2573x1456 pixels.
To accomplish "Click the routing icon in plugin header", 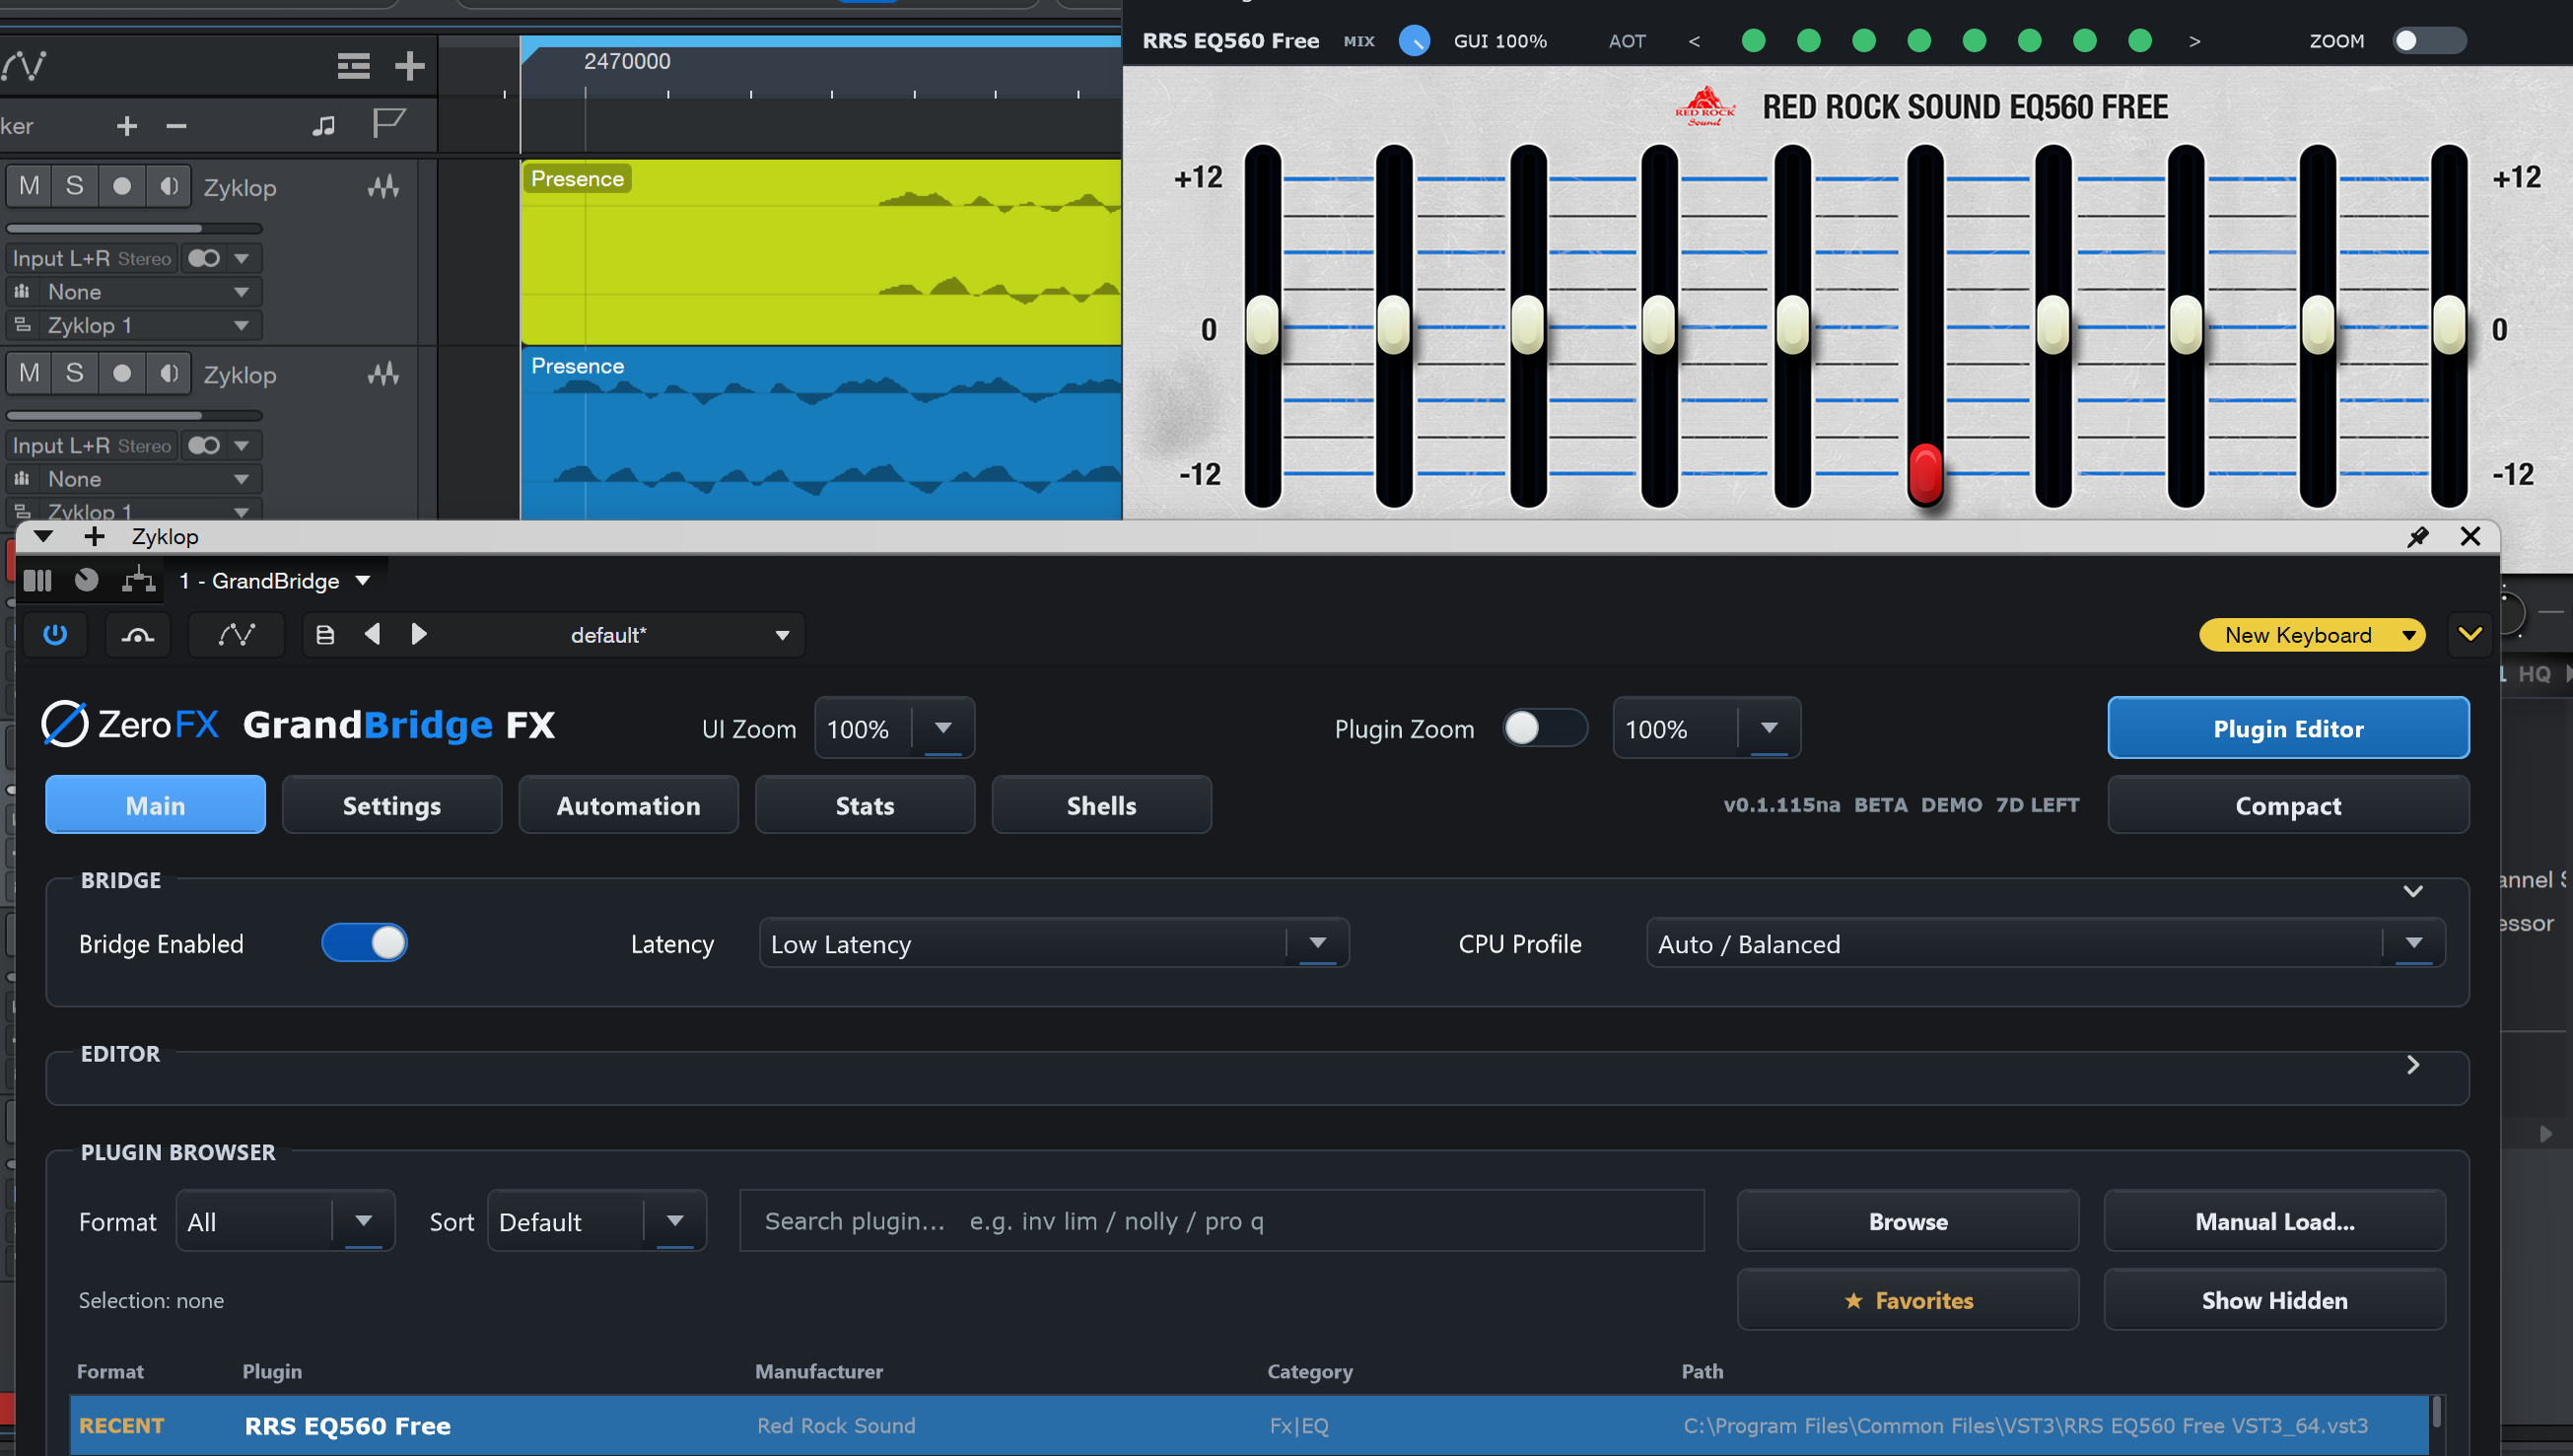I will tap(138, 580).
